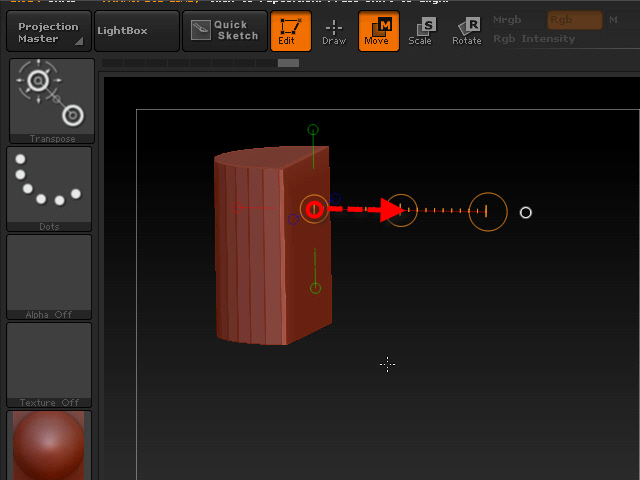Open the Texture Off selector
The image size is (640, 480).
[49, 365]
